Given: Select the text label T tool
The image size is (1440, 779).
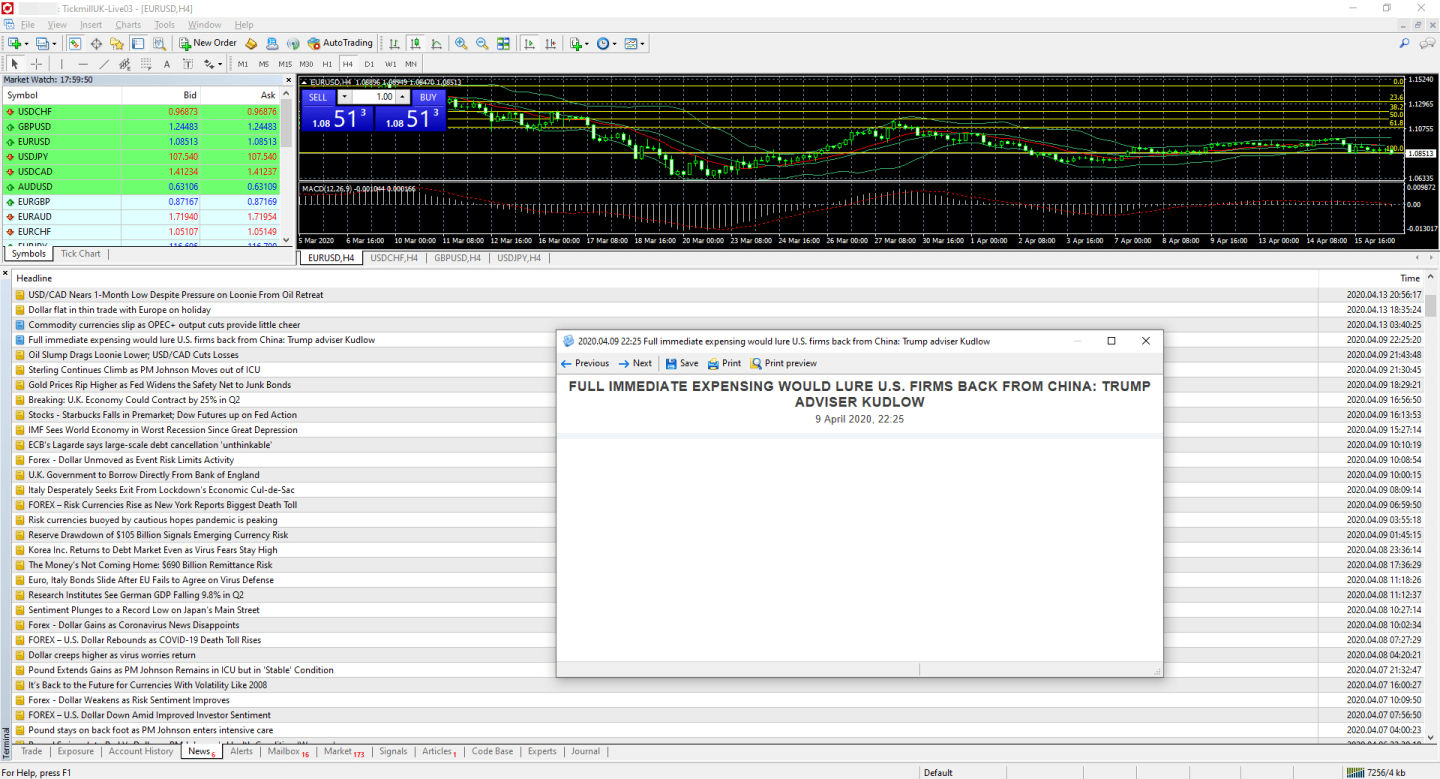Looking at the screenshot, I should (187, 64).
